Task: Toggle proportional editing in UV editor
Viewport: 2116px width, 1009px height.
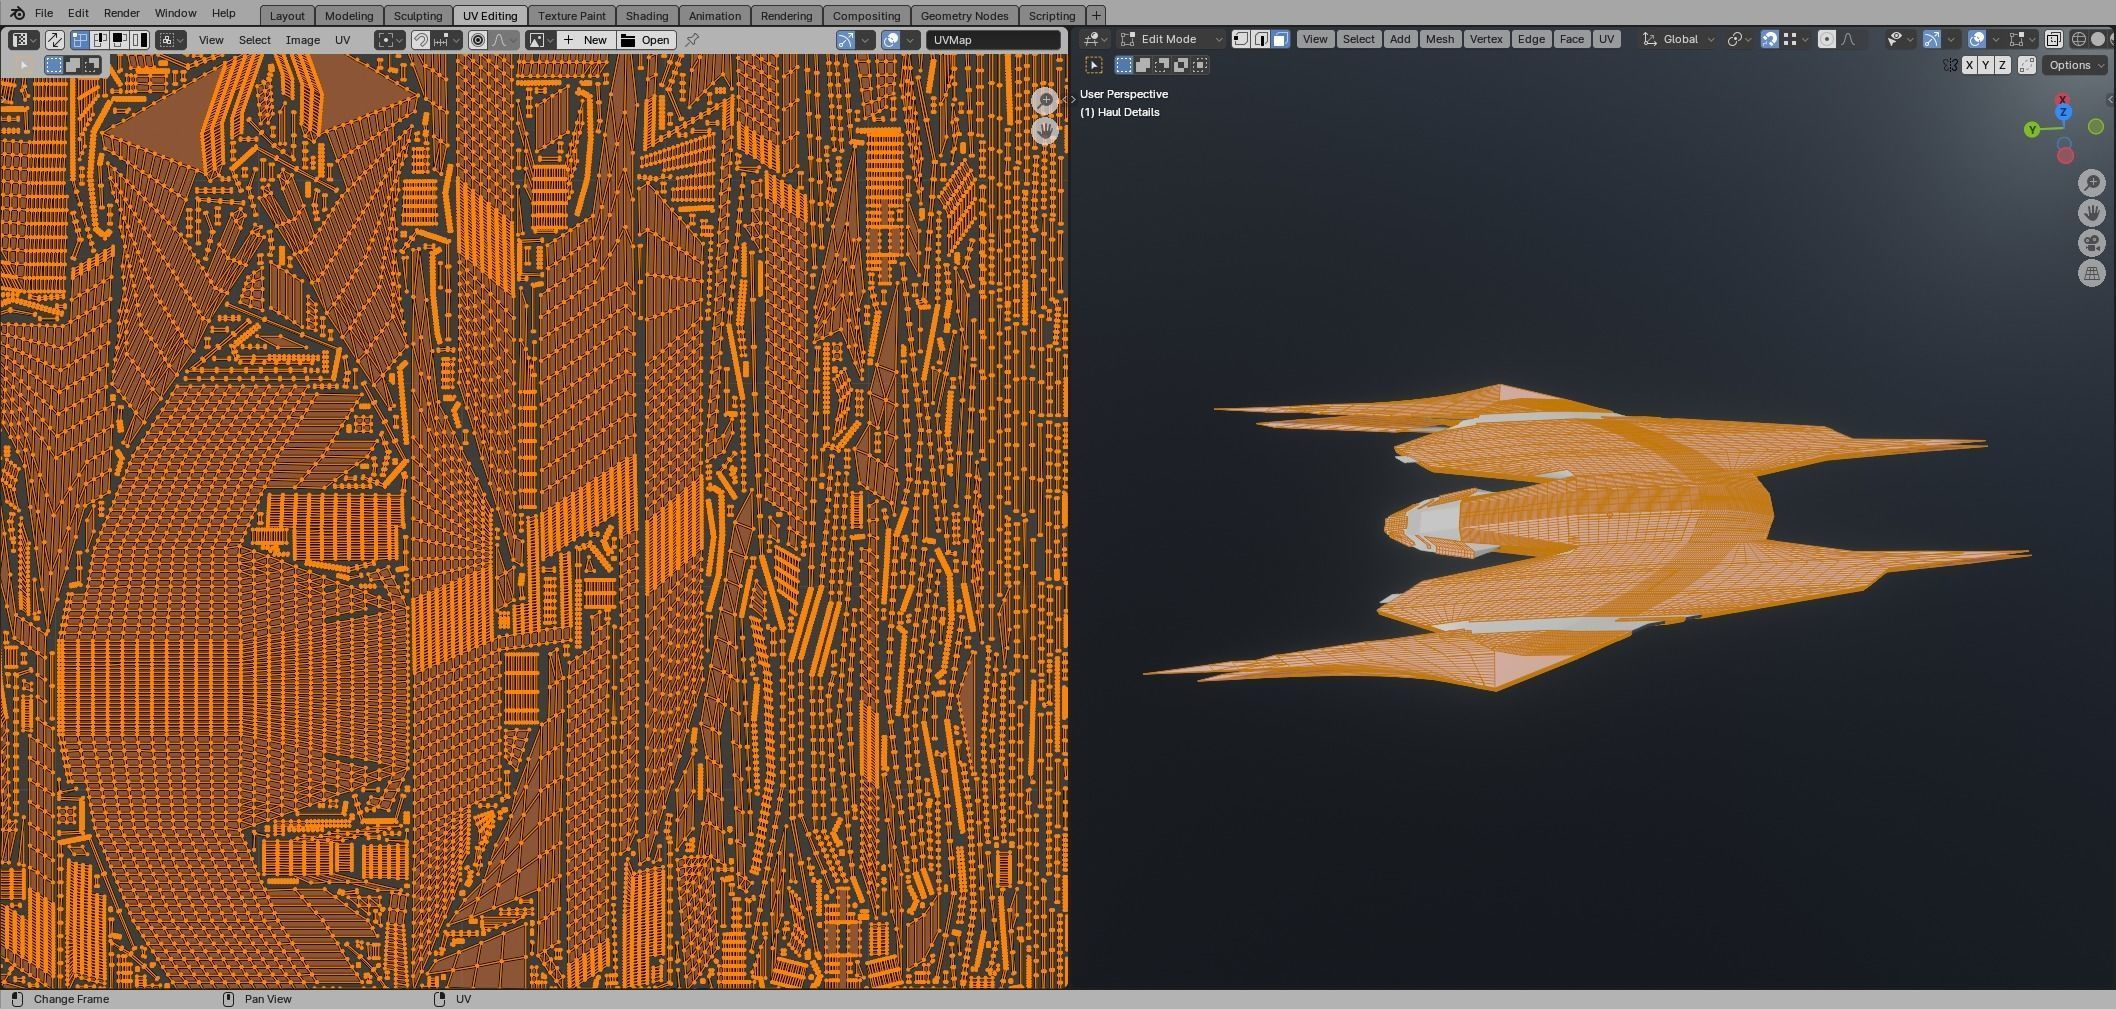Action: click(478, 40)
